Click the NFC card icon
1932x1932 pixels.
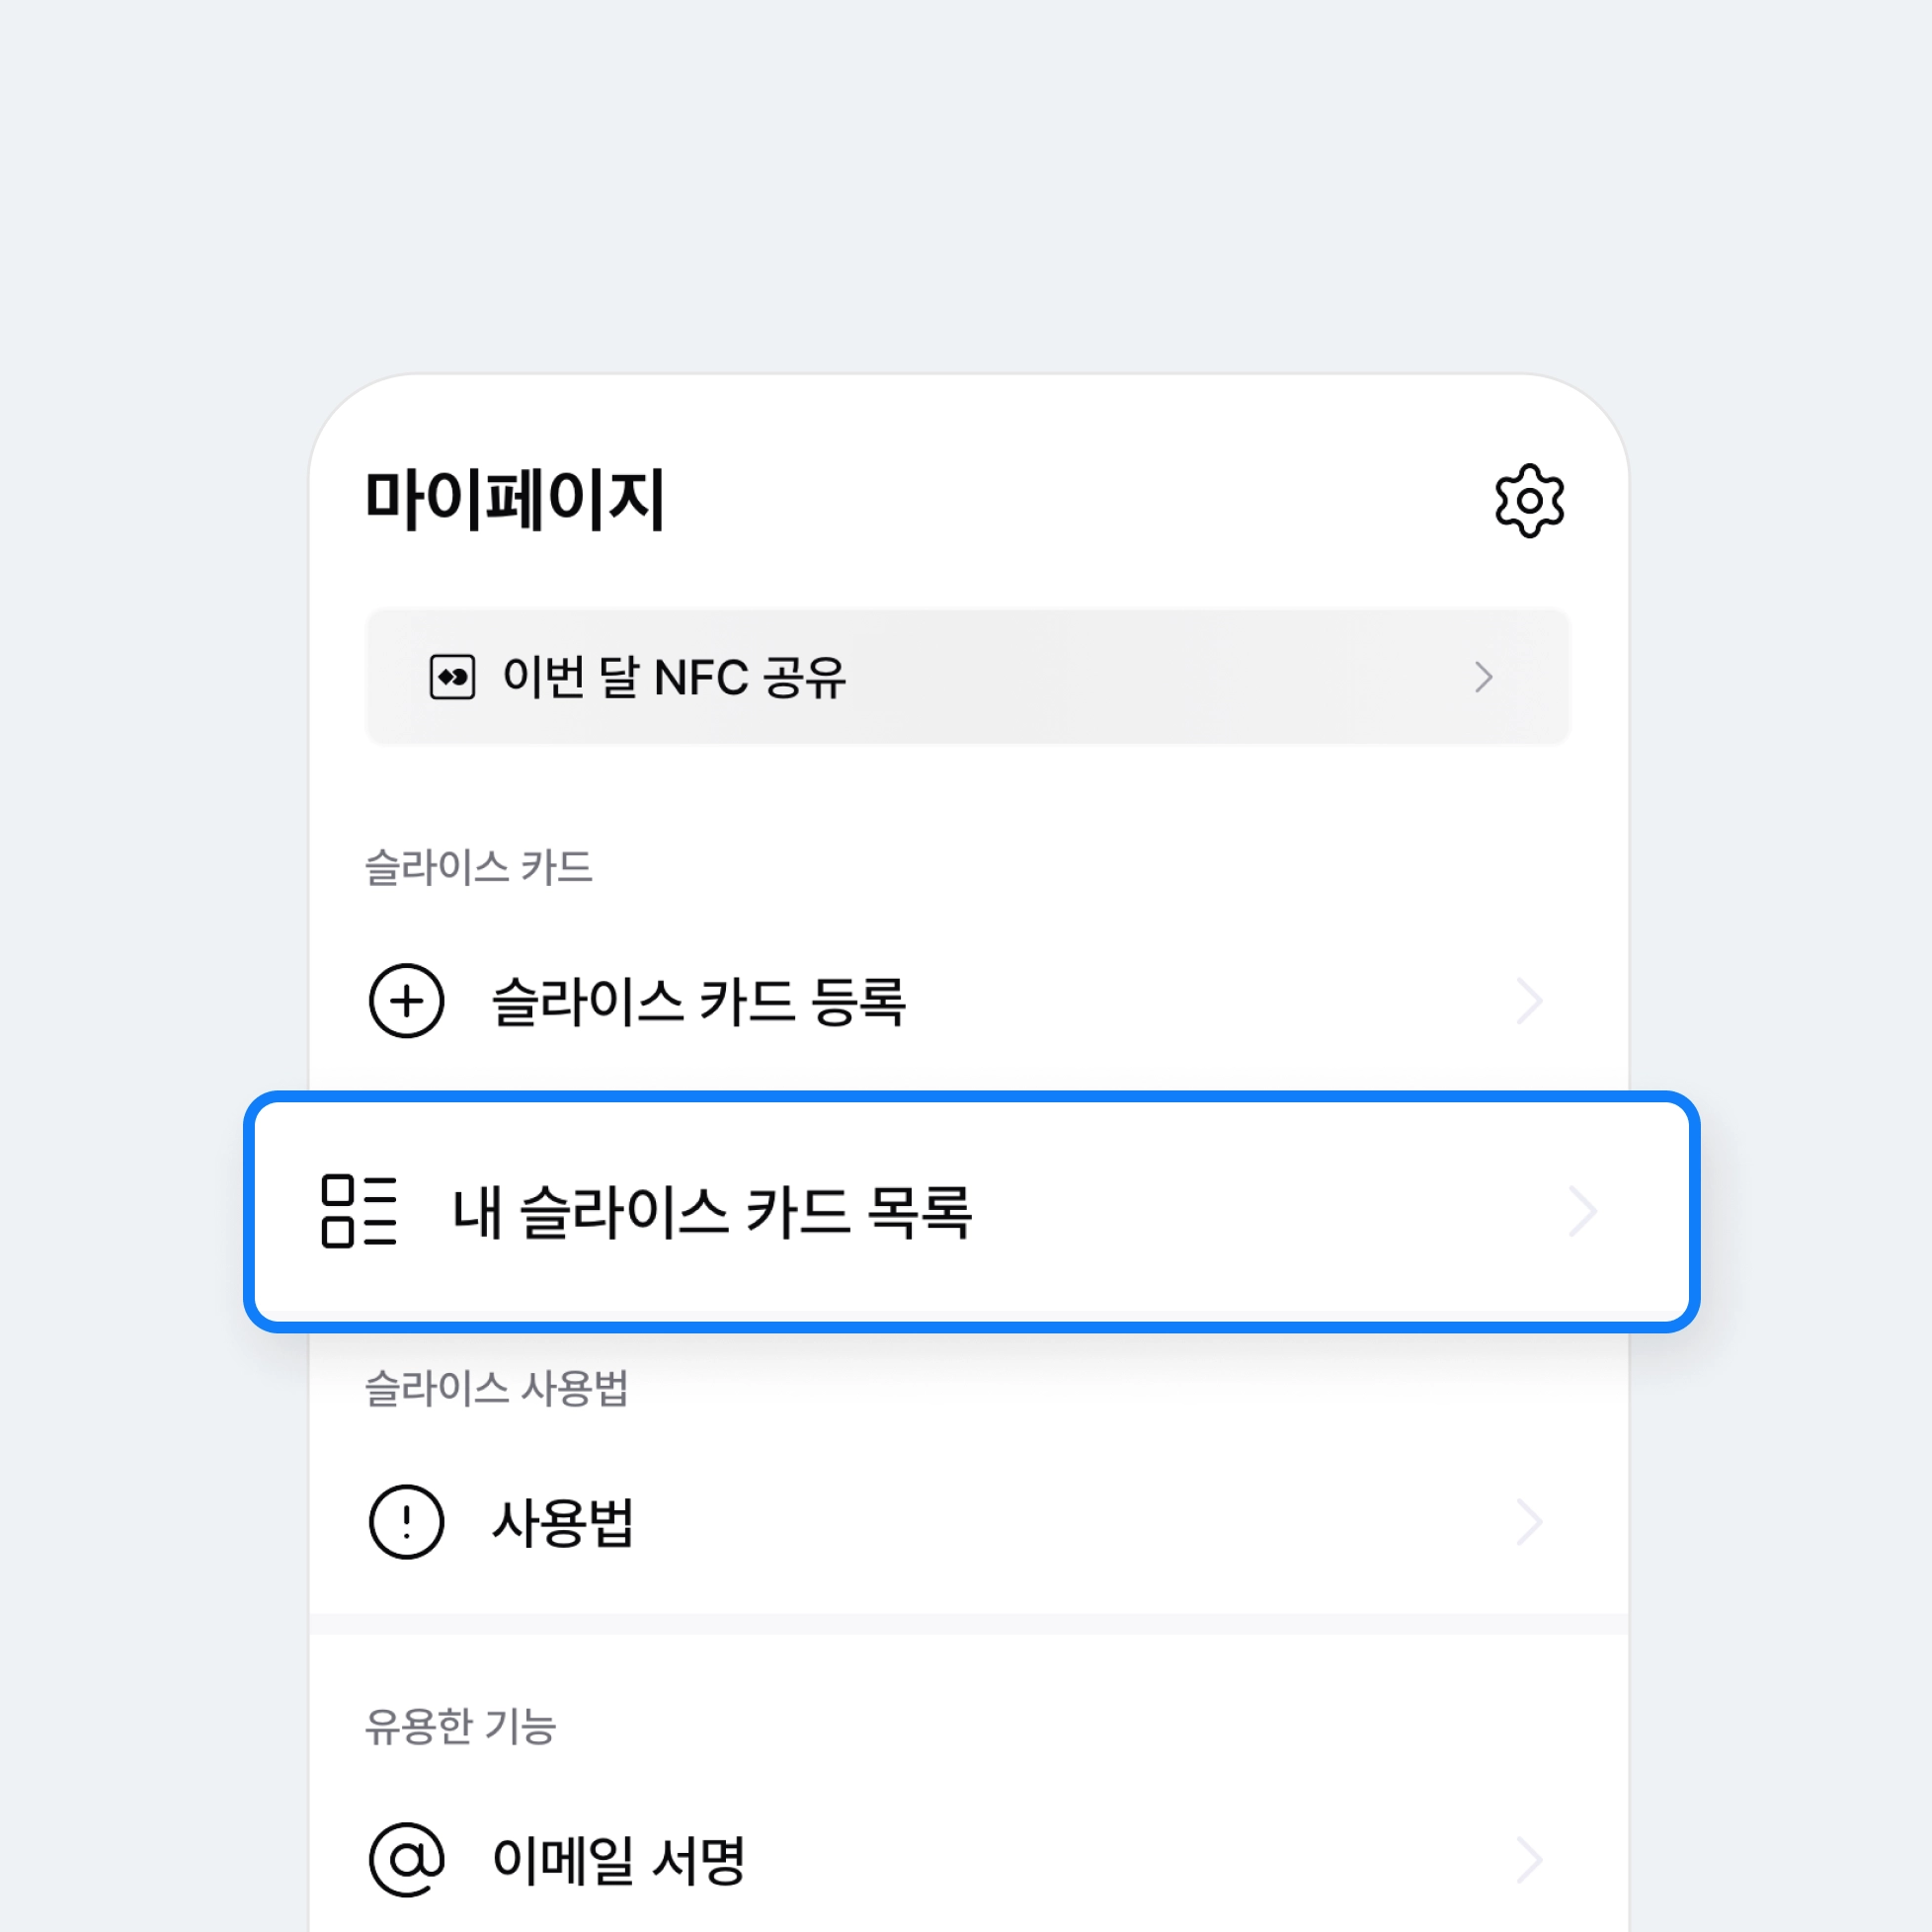[x=452, y=677]
